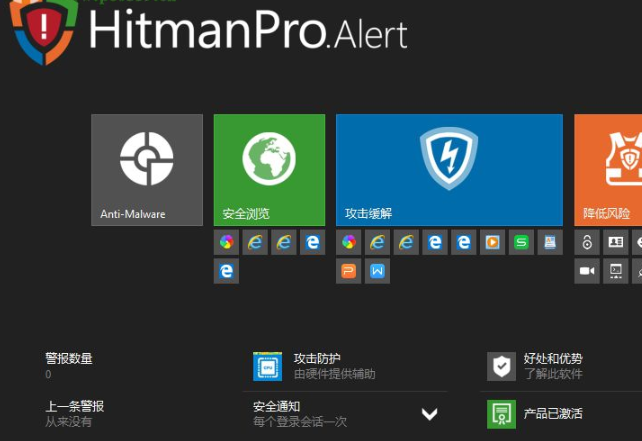Click the green certificate icon for 产品已激活
The height and width of the screenshot is (441, 642).
(502, 414)
